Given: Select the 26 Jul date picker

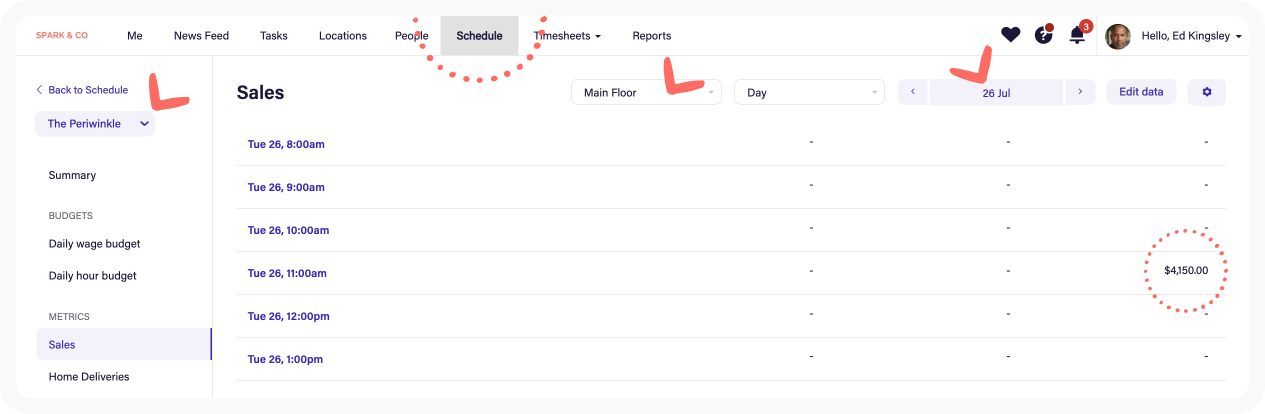Looking at the screenshot, I should click(996, 92).
